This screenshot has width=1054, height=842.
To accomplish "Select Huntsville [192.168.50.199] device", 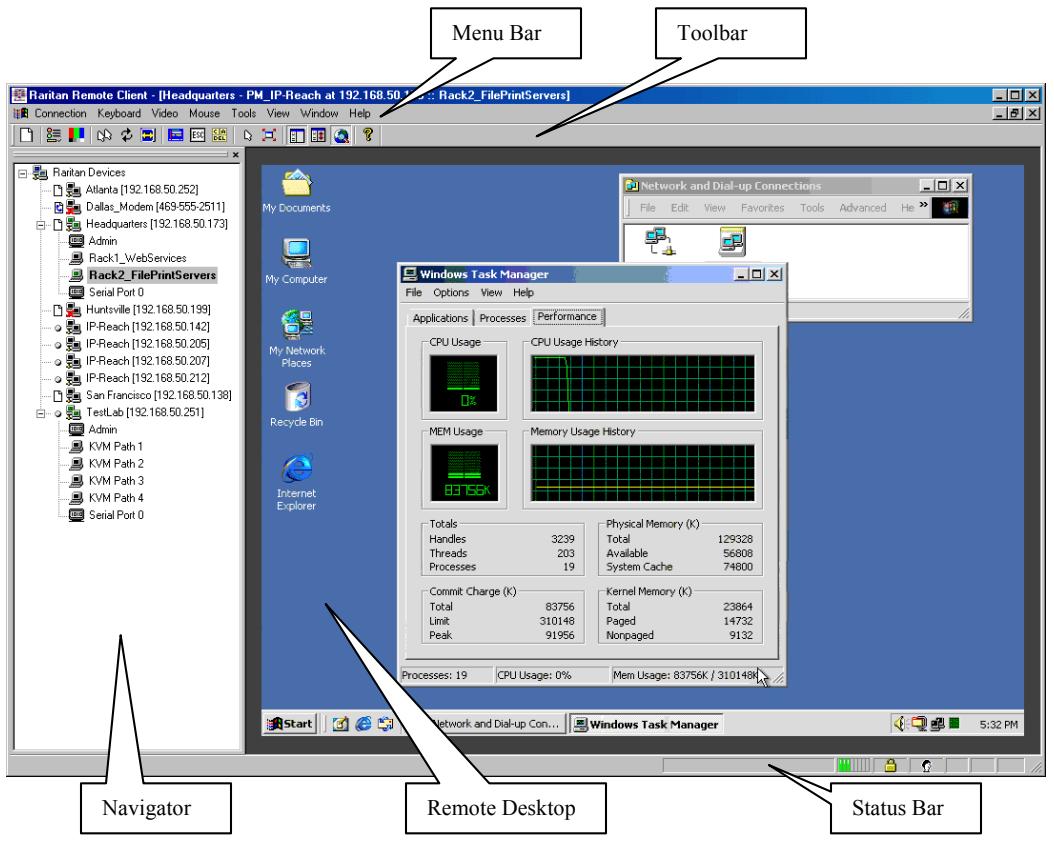I will 148,310.
